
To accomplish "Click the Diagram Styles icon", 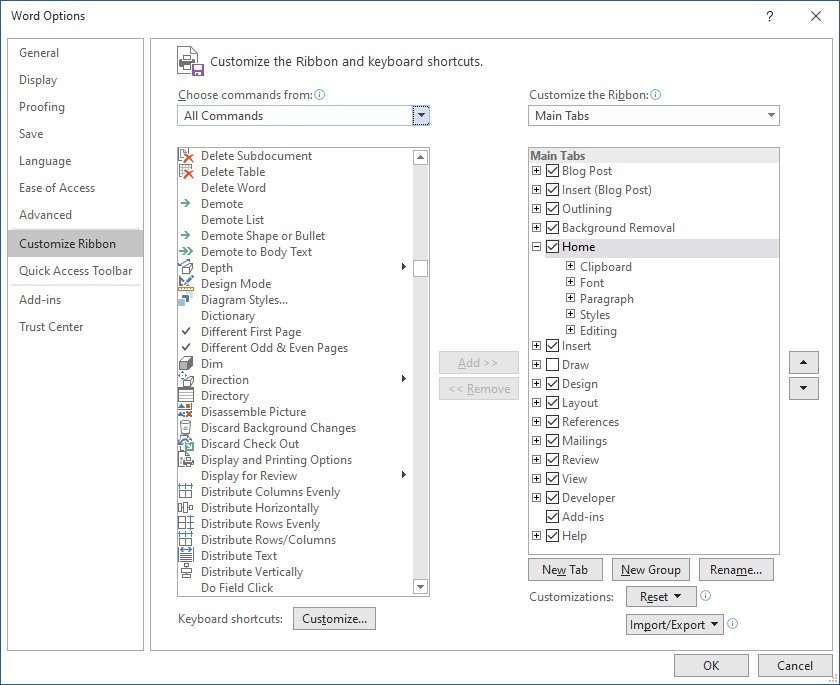I will tap(184, 300).
